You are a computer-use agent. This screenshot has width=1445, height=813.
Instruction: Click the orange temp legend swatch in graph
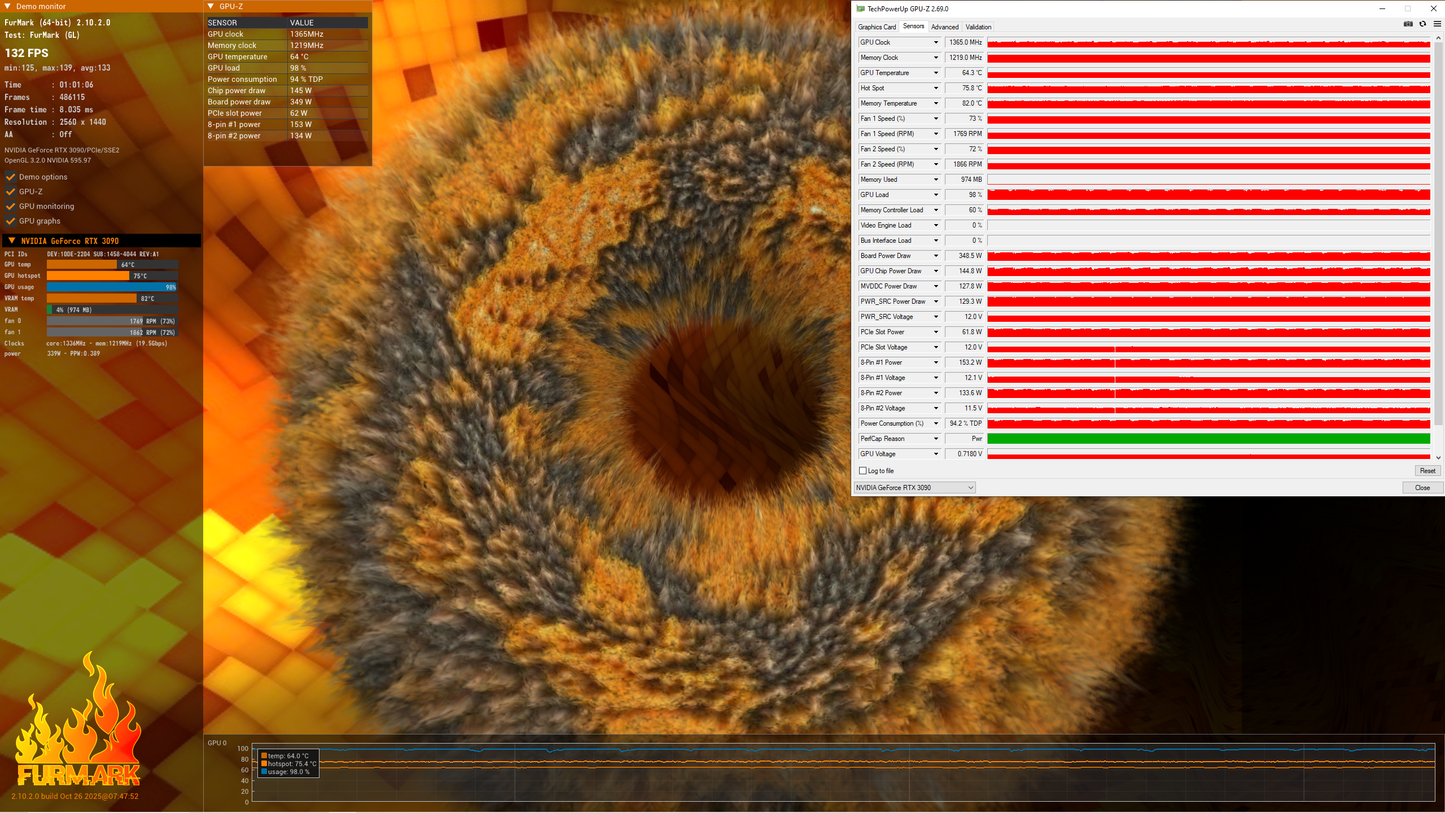[x=264, y=756]
